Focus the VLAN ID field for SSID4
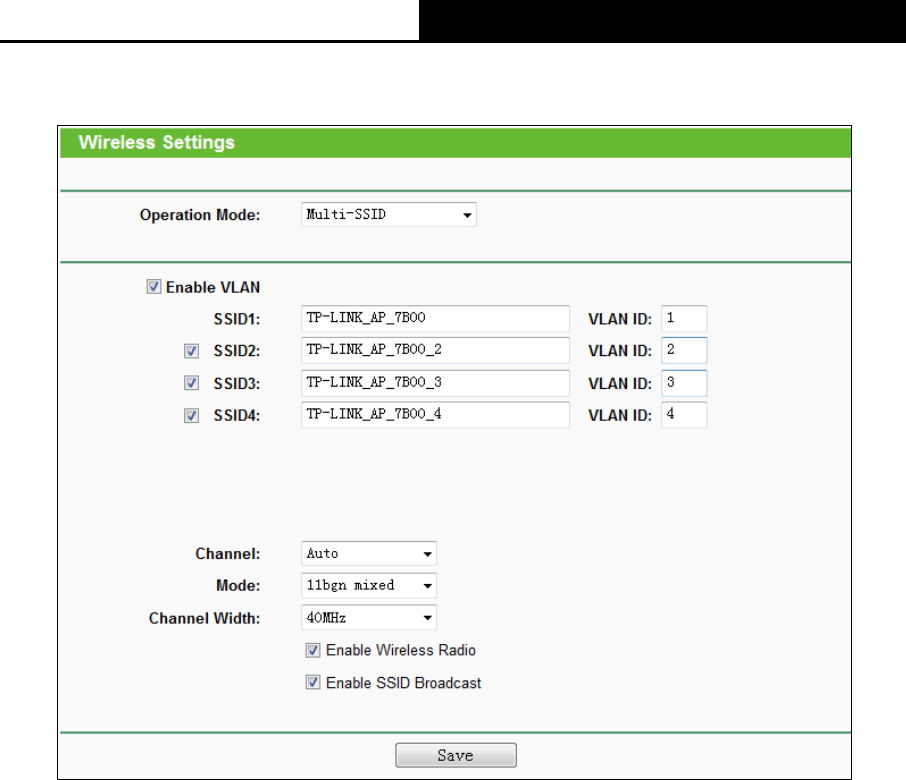This screenshot has height=780, width=906. coord(684,415)
